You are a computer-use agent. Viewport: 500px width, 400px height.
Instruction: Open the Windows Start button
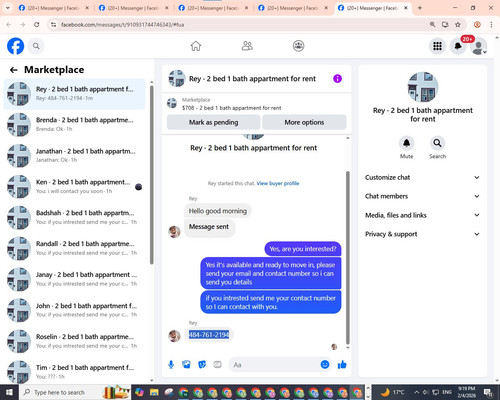pyautogui.click(x=9, y=392)
